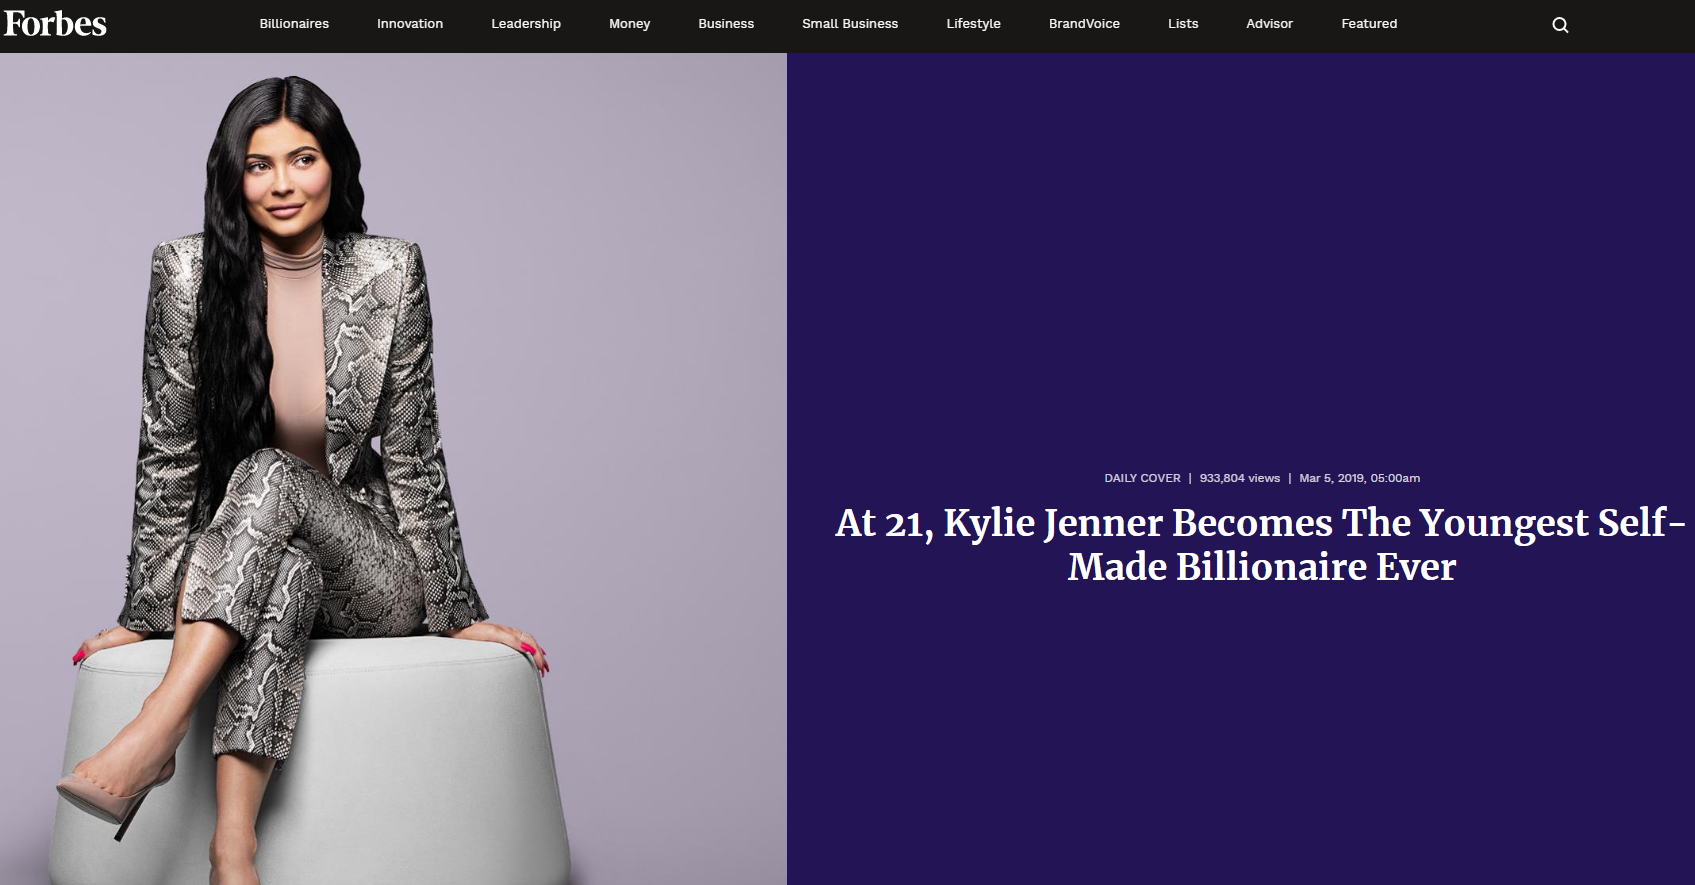Open the Innovation section
This screenshot has width=1695, height=885.
(x=410, y=24)
